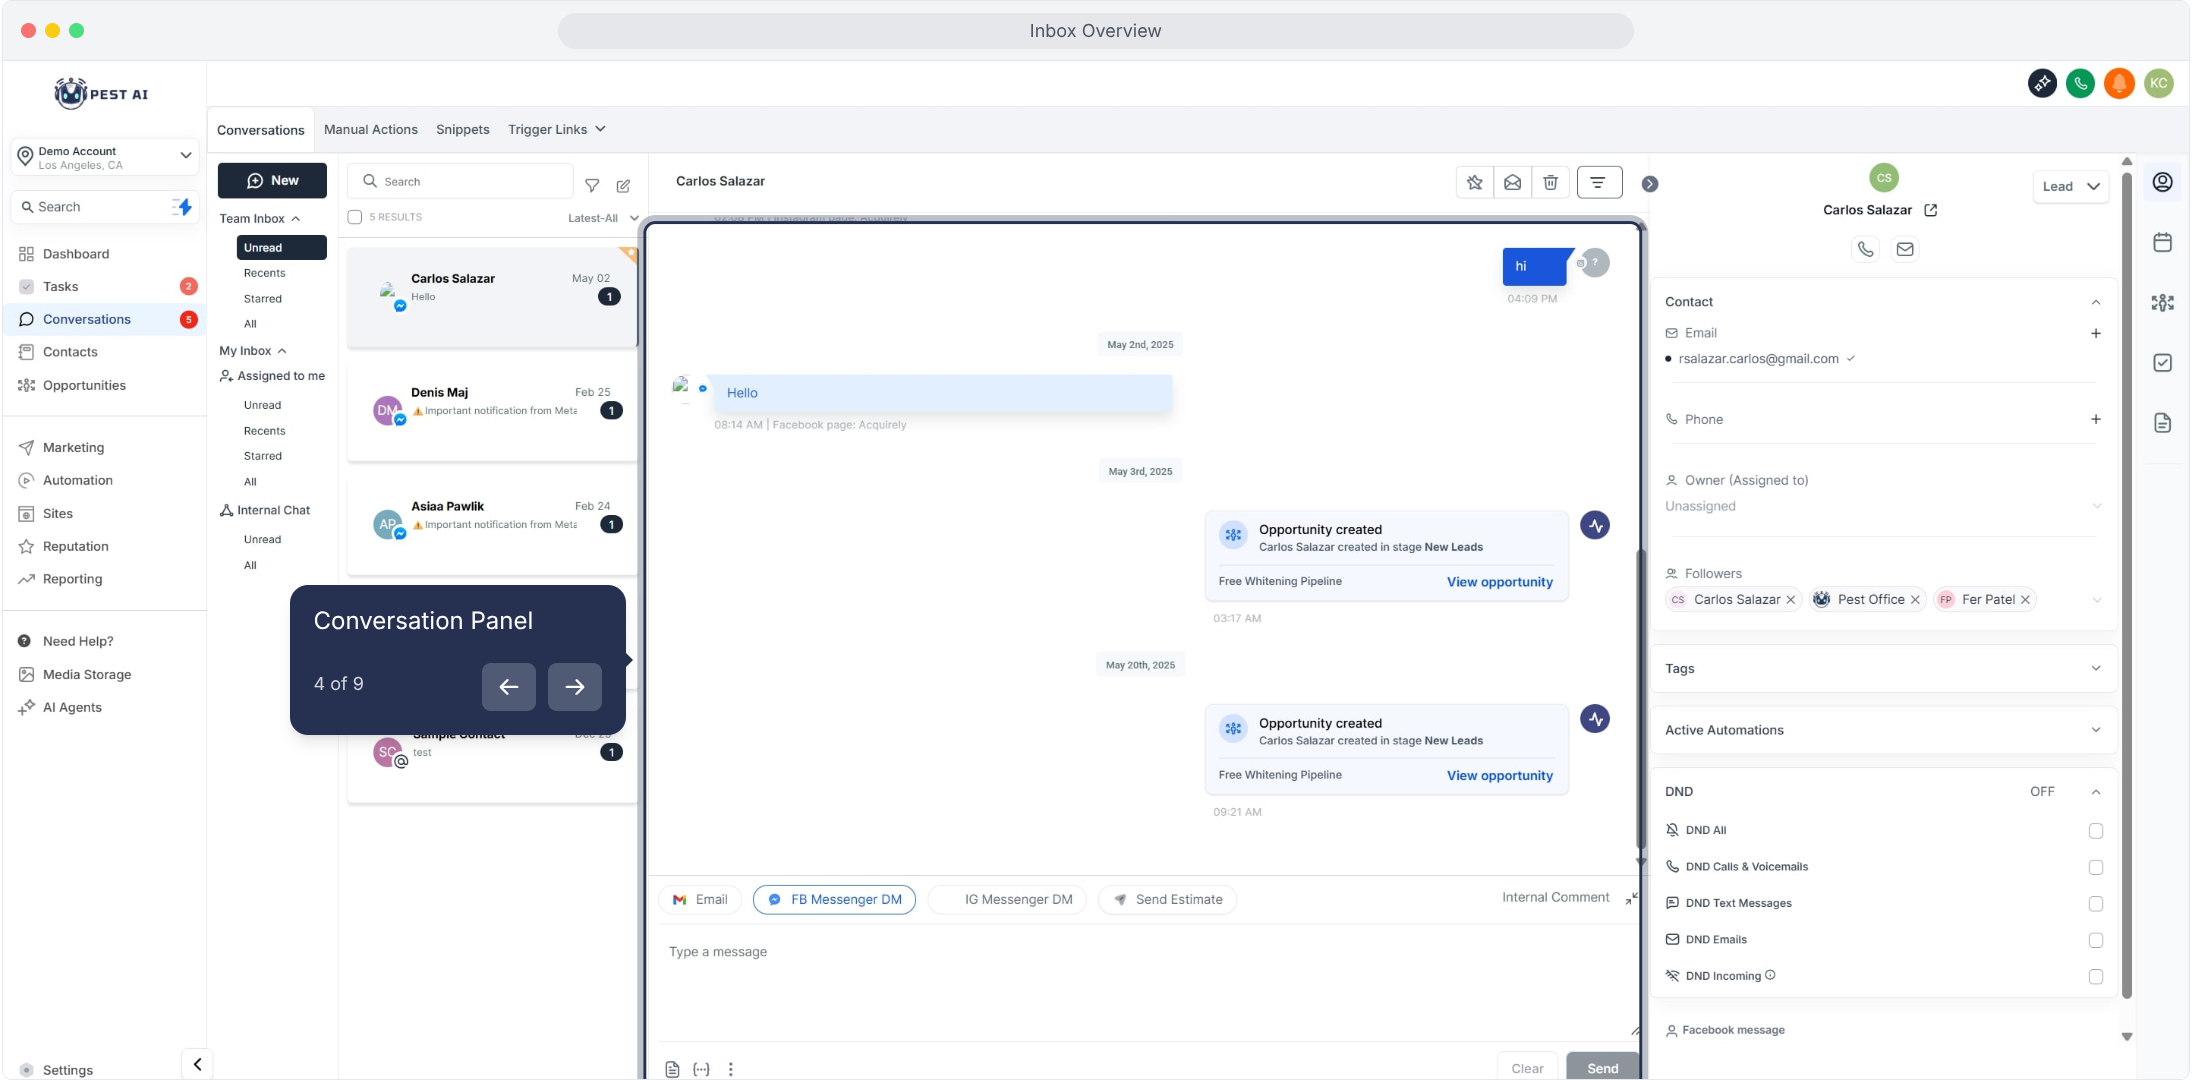Add email with plus icon

[x=2096, y=333]
